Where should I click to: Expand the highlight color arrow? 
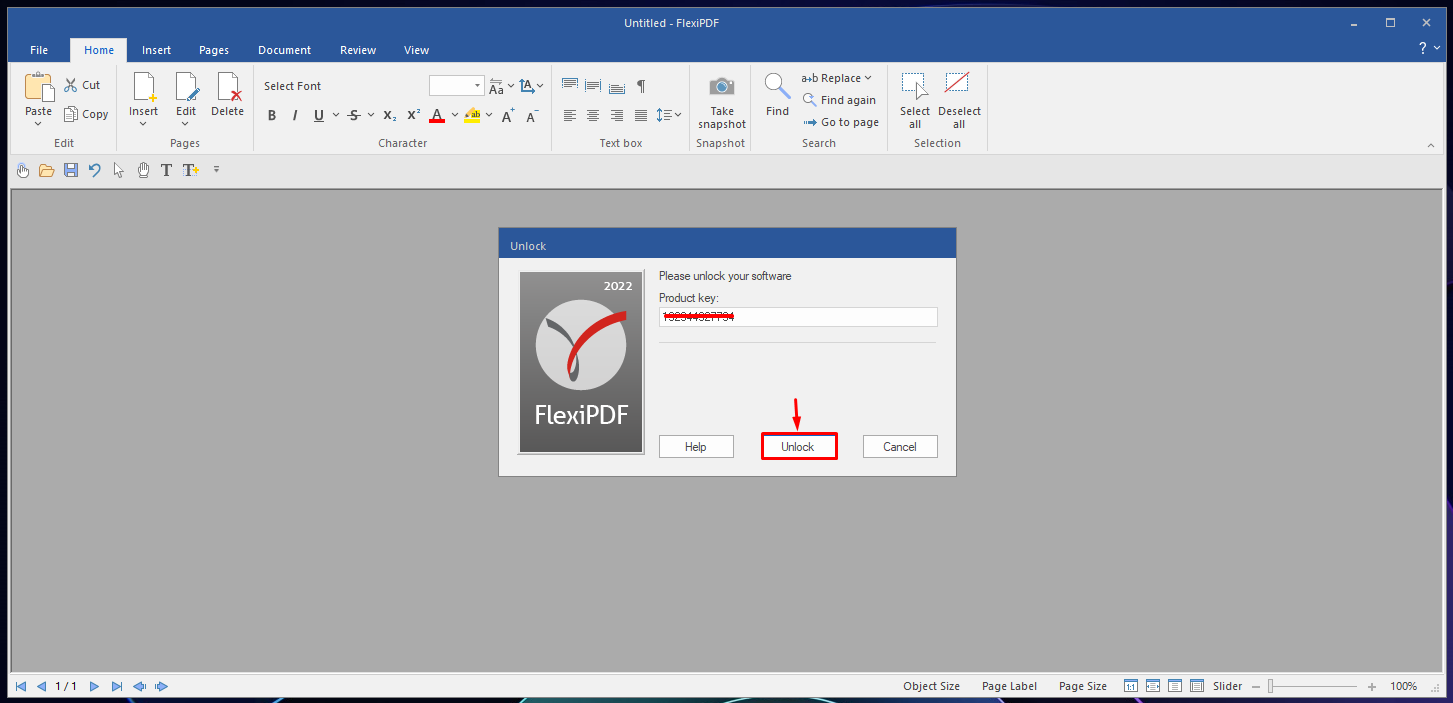point(489,116)
